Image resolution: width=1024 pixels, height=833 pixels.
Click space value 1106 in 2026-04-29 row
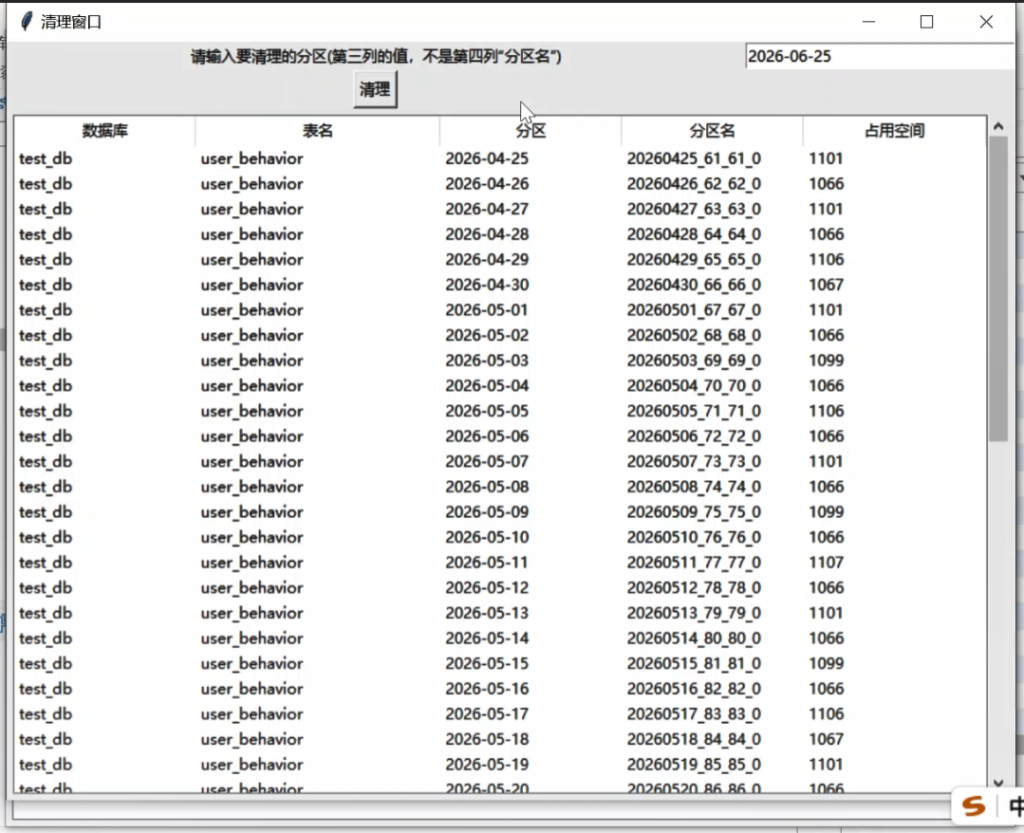coord(826,260)
